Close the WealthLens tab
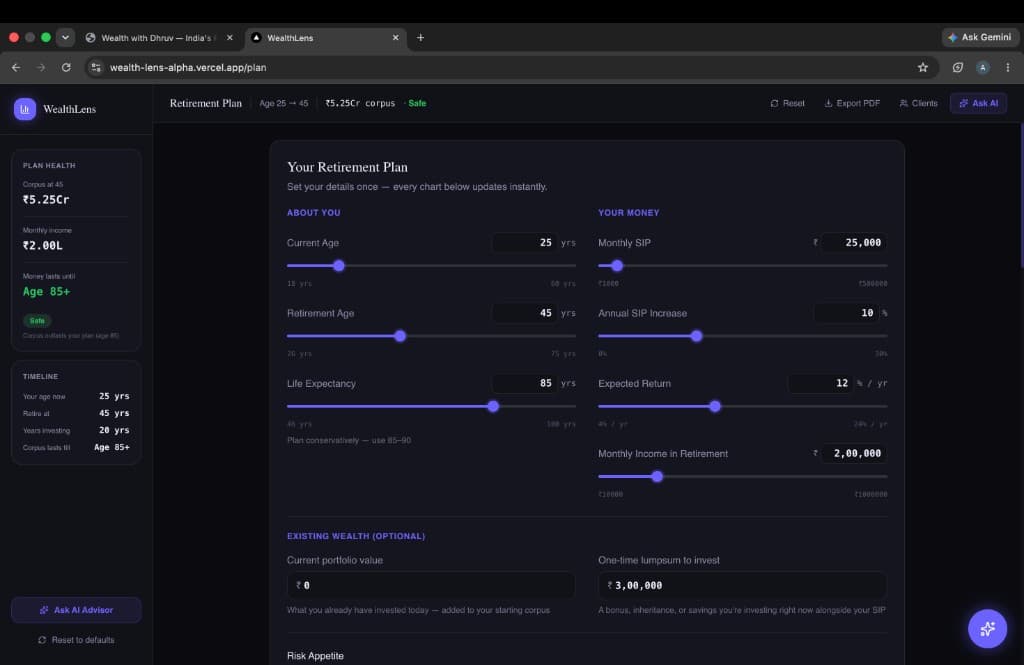Image resolution: width=1024 pixels, height=665 pixels. [395, 38]
